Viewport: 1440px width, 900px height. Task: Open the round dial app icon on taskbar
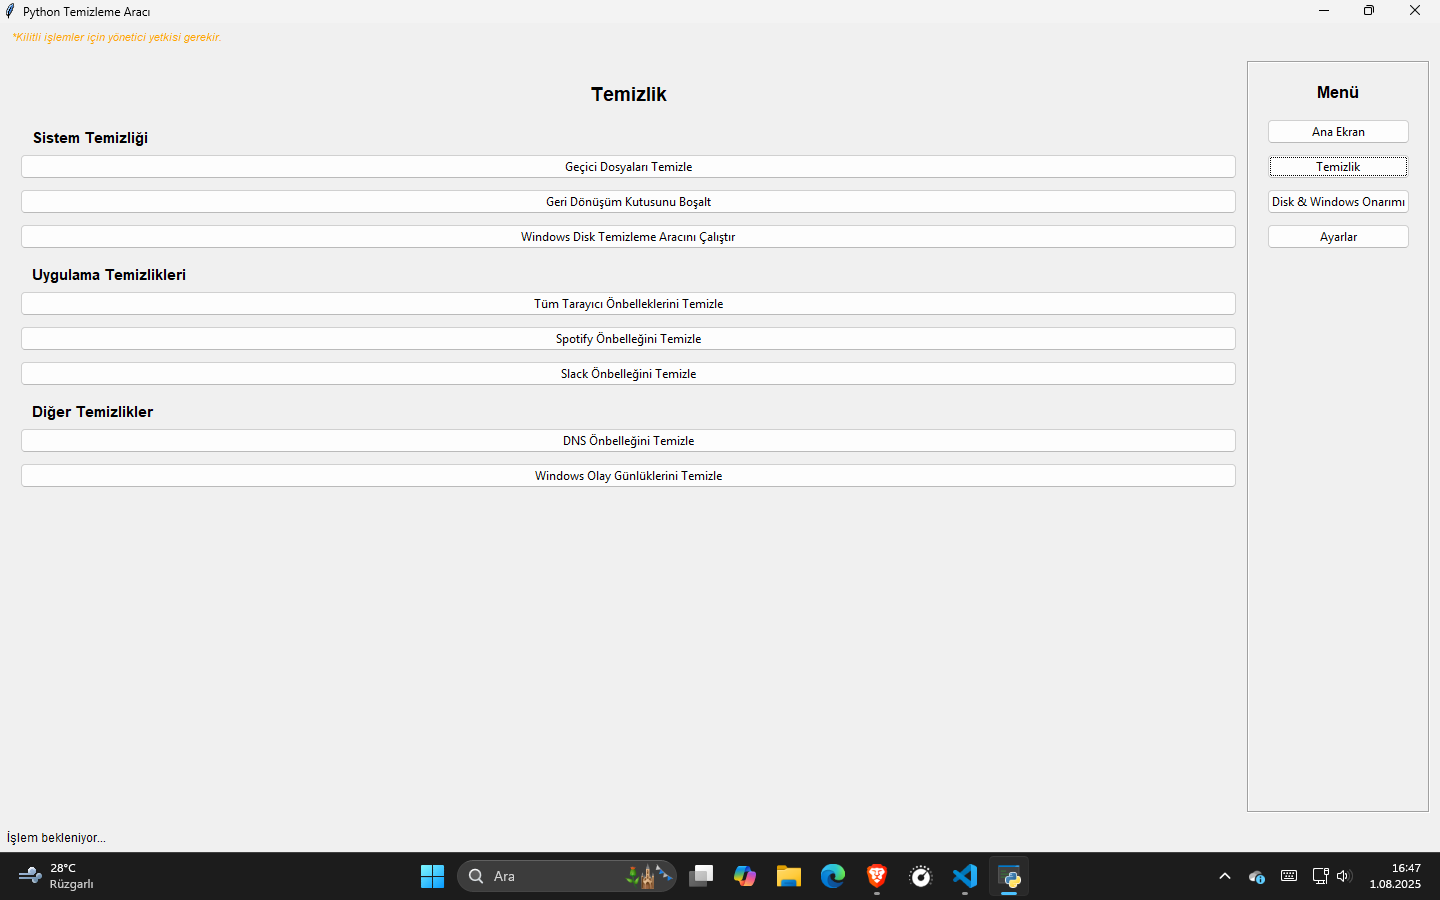click(x=921, y=877)
